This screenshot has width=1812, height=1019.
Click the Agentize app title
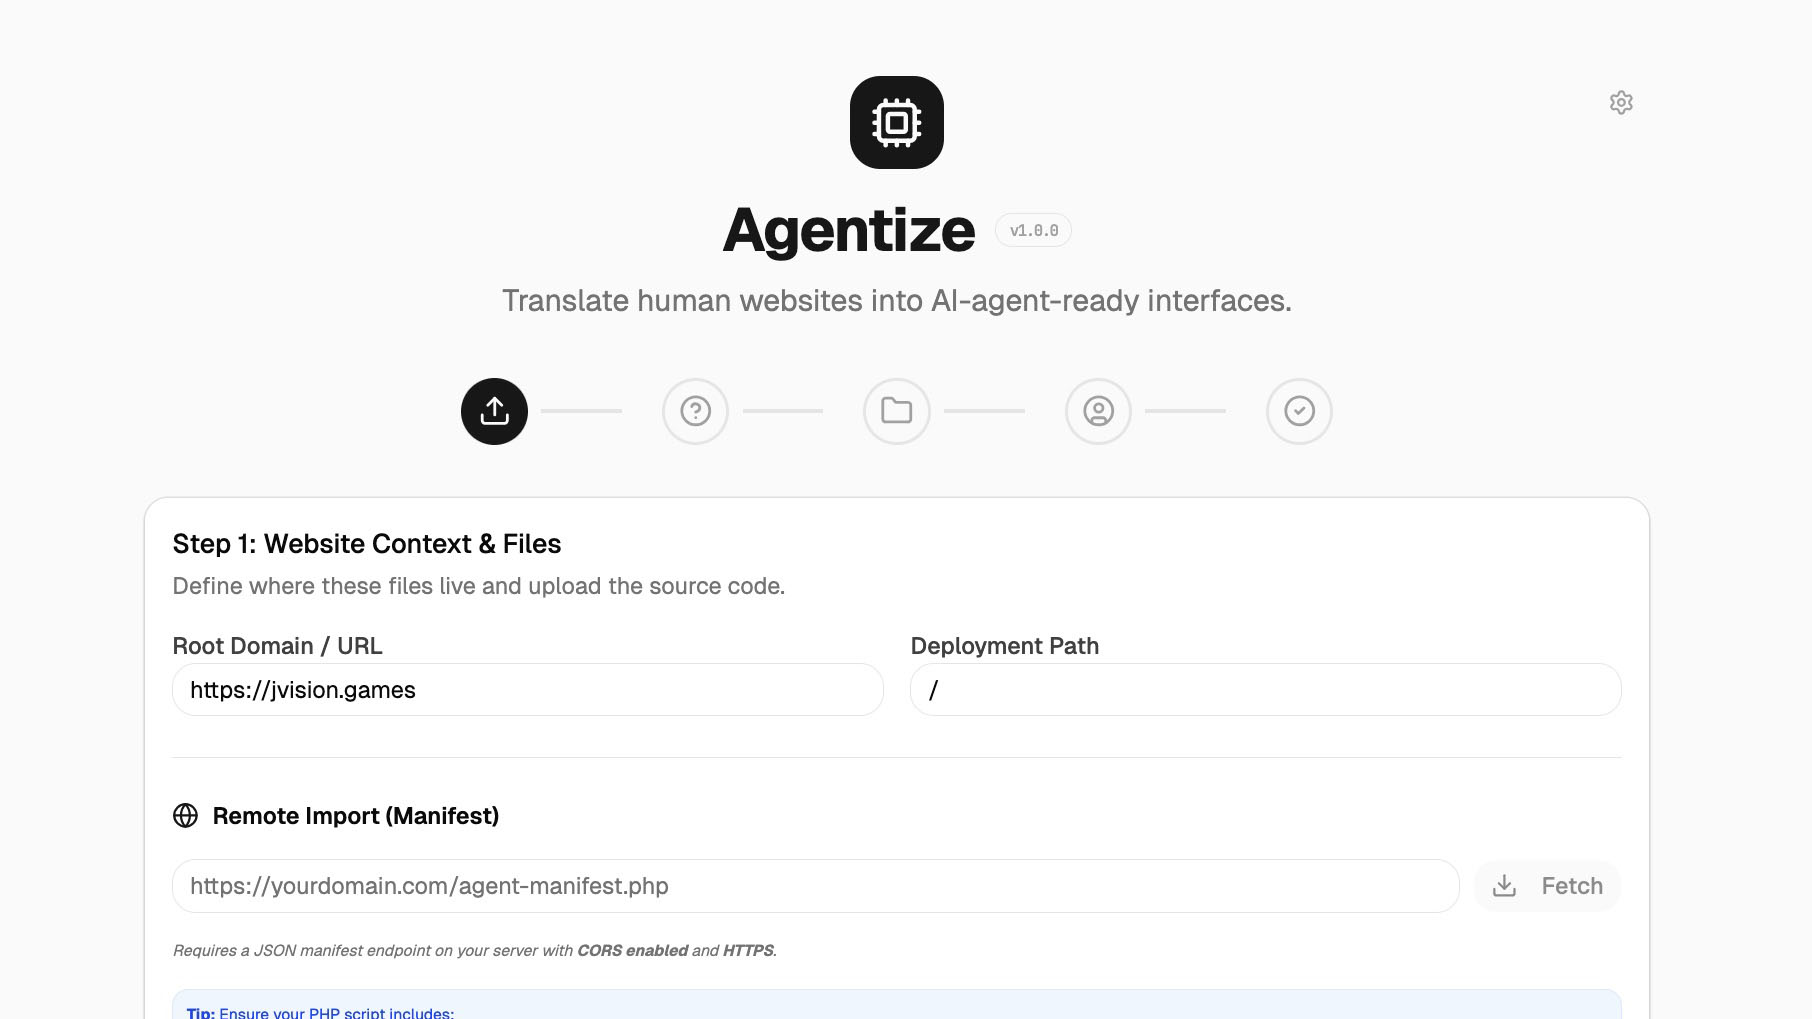click(850, 230)
